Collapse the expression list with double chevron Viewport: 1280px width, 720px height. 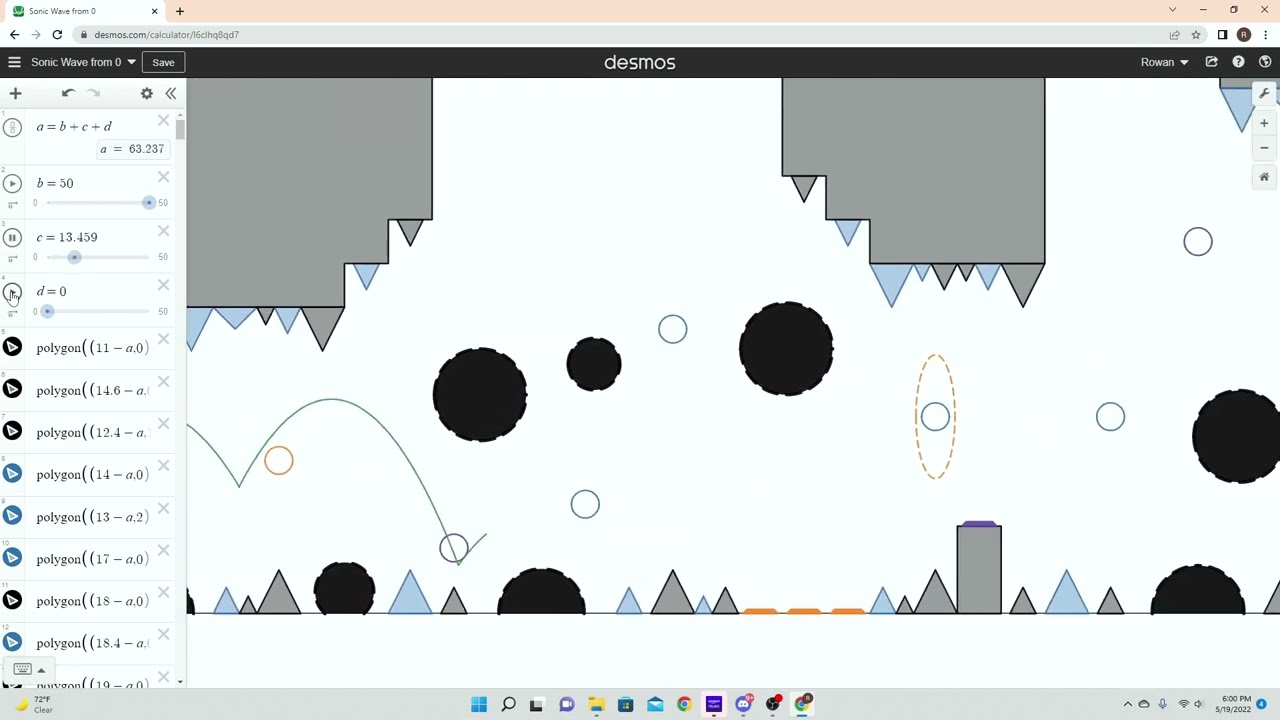(x=171, y=93)
